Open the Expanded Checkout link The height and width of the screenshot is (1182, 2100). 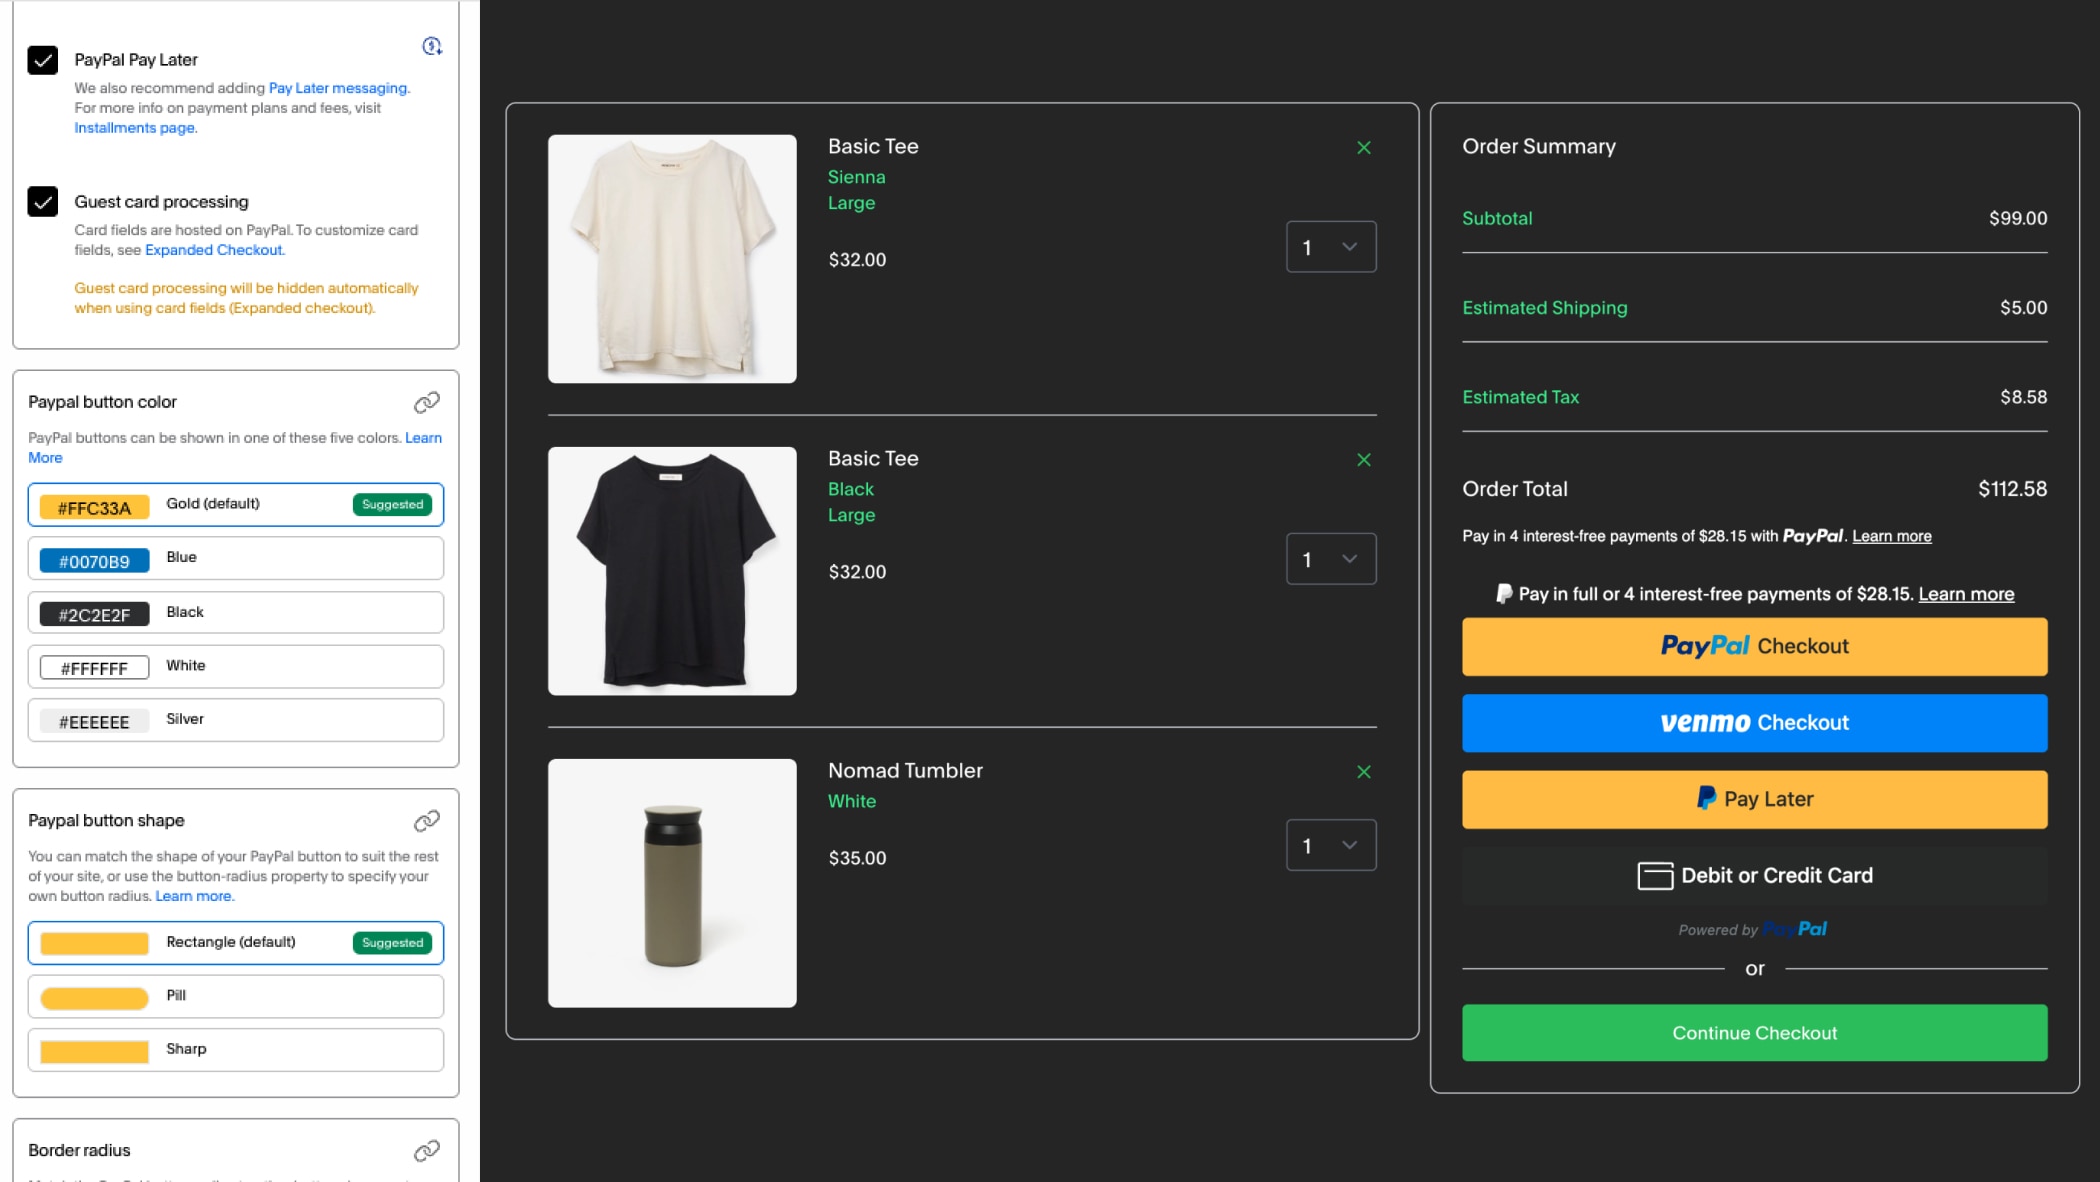(213, 250)
